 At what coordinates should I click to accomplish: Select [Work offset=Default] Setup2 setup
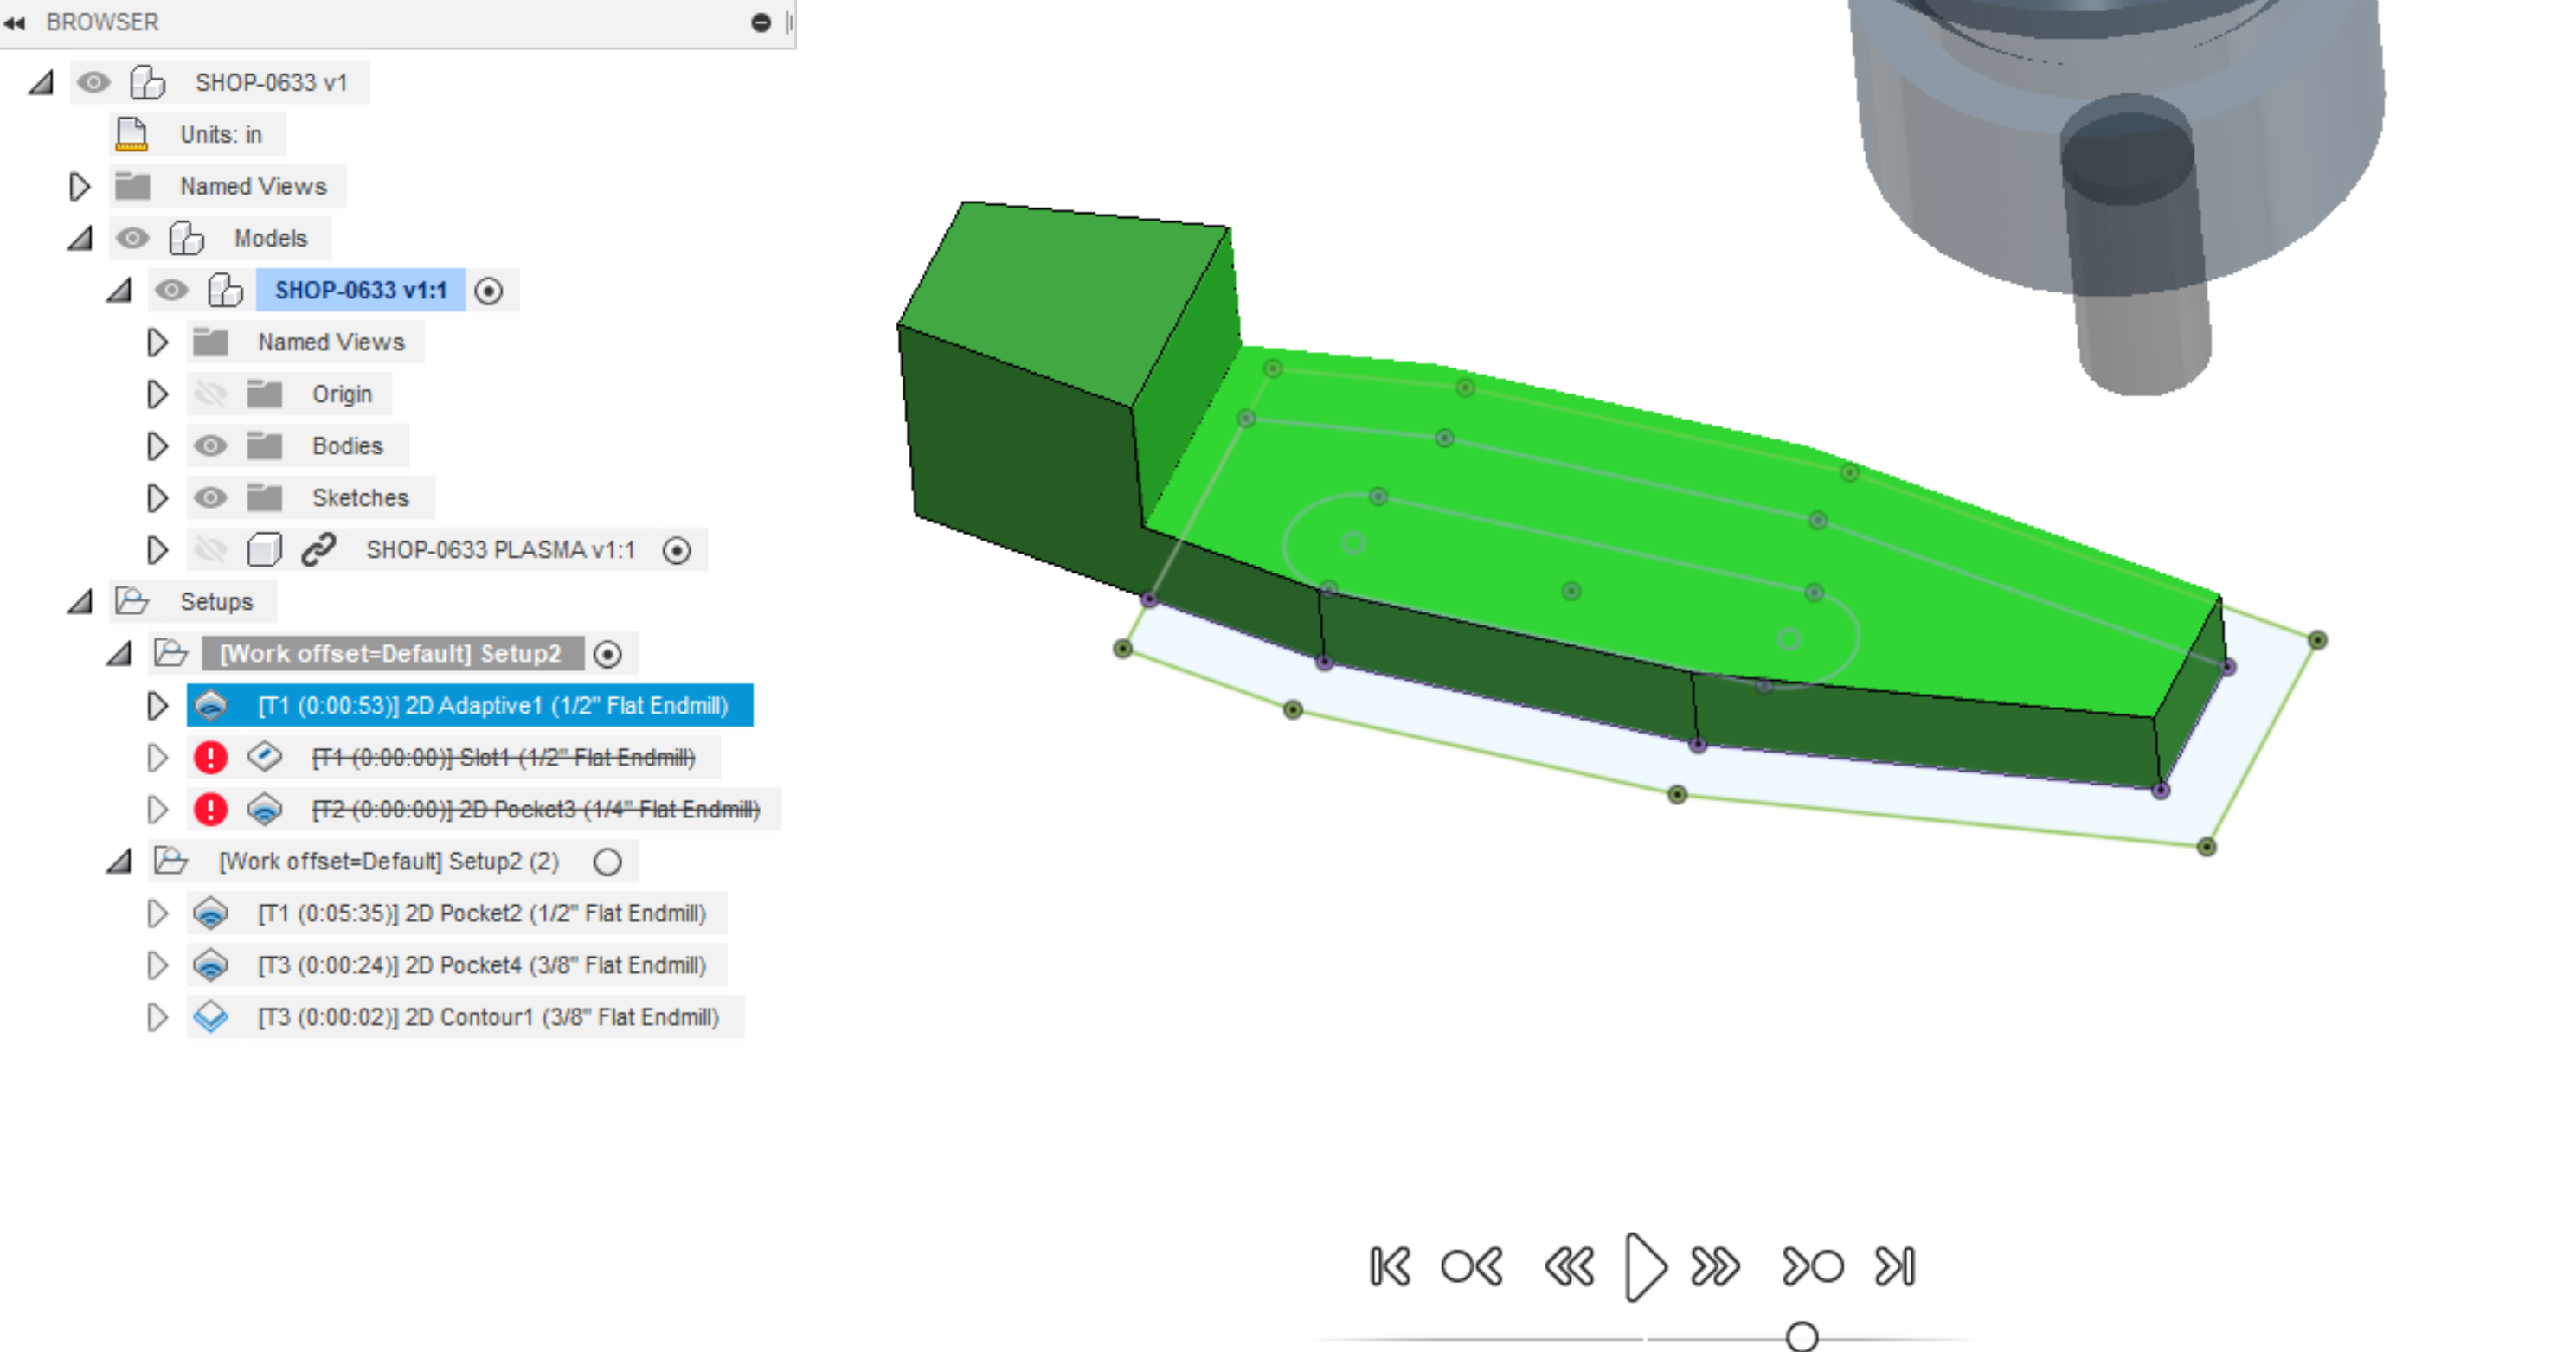(x=391, y=654)
